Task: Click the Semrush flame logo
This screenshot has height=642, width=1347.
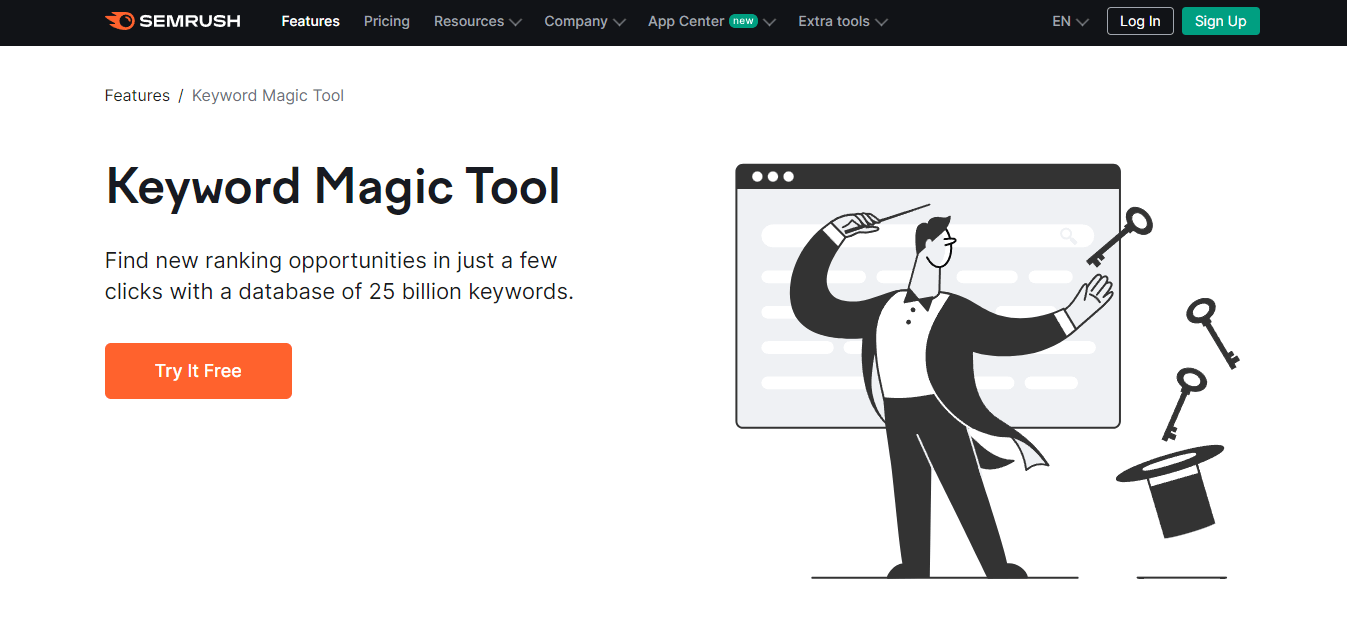Action: [119, 21]
